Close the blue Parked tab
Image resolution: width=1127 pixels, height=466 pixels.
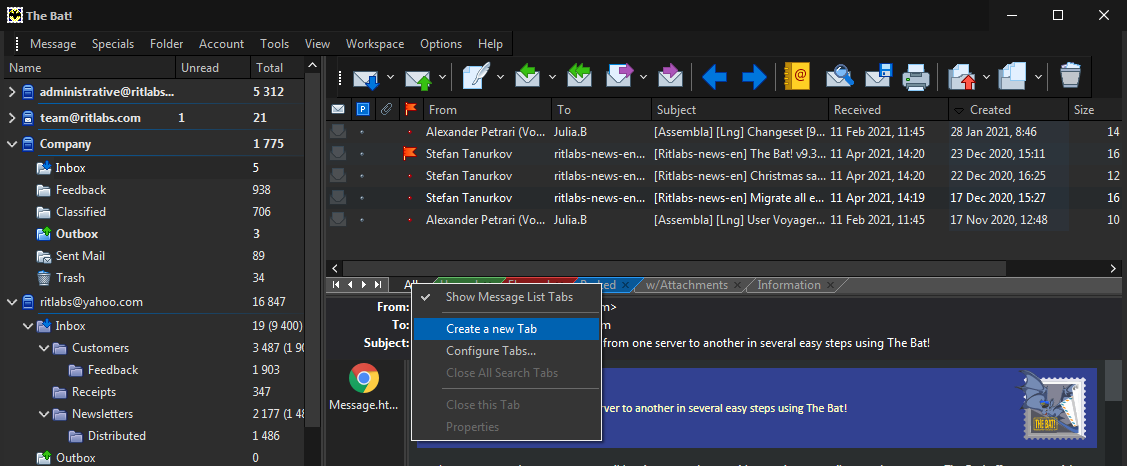pos(625,285)
